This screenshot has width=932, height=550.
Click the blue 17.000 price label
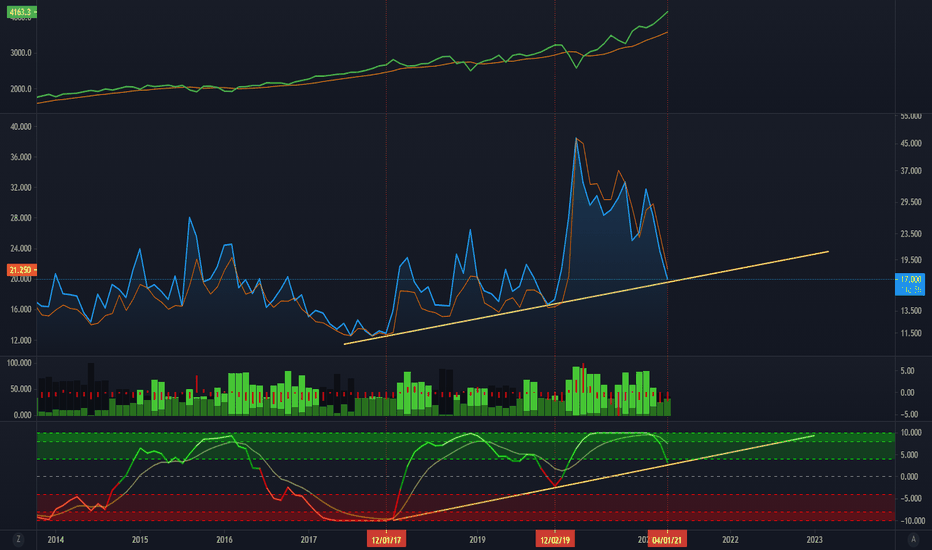click(x=910, y=284)
